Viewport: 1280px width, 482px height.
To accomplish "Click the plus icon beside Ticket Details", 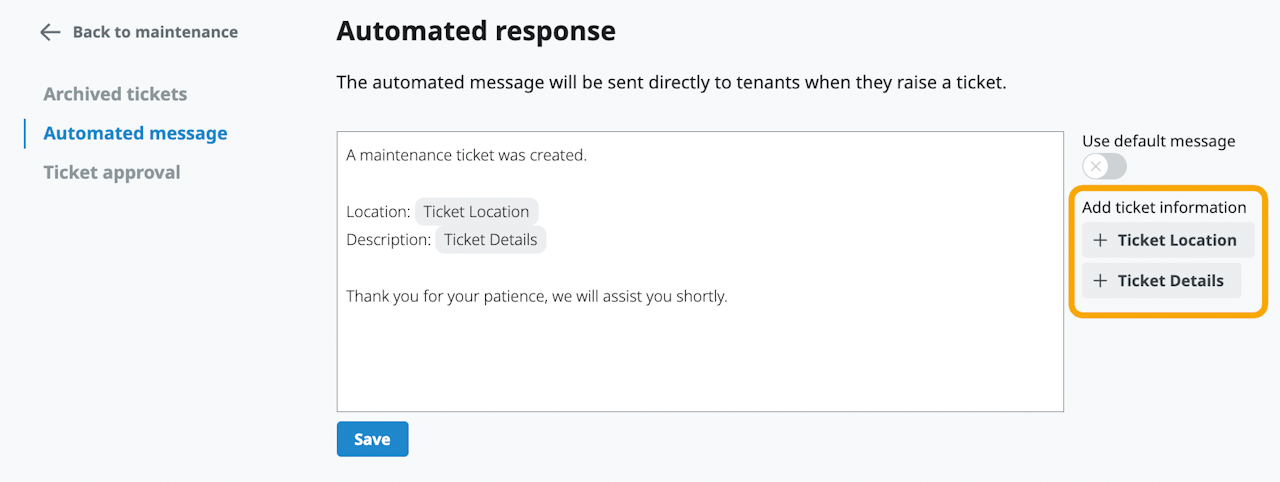I will (x=1100, y=281).
